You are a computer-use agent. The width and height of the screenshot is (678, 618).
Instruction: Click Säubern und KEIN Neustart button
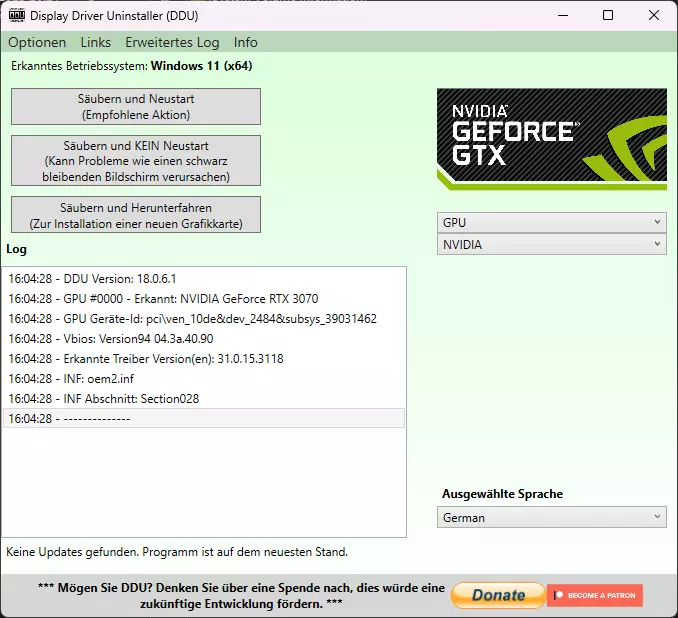136,161
